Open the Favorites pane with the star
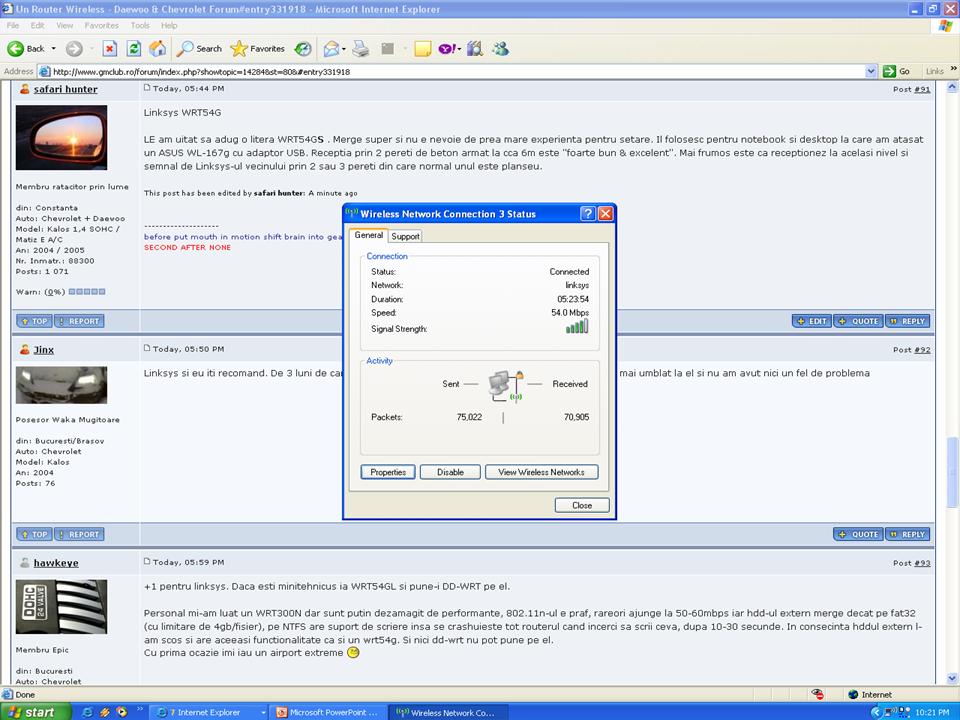This screenshot has width=960, height=720. point(258,48)
